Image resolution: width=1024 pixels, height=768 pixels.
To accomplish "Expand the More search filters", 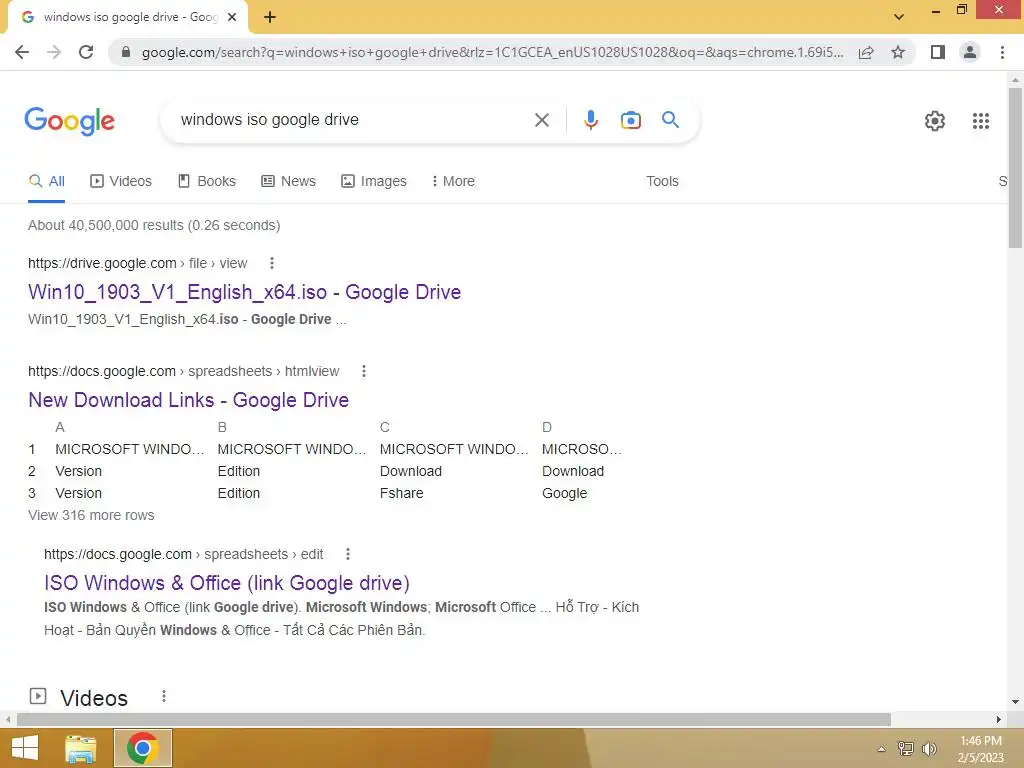I will click(x=453, y=181).
